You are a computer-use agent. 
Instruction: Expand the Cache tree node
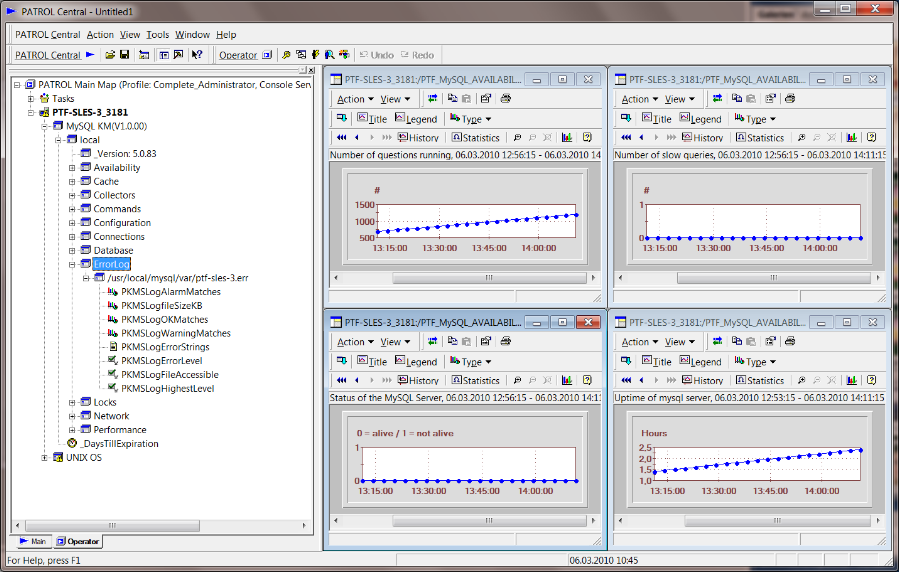click(x=72, y=181)
